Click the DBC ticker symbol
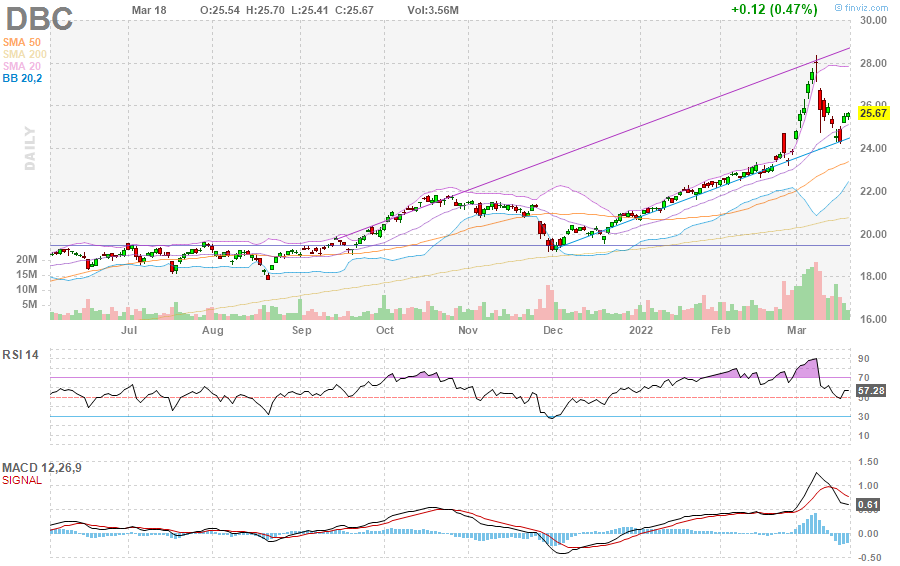 39,18
